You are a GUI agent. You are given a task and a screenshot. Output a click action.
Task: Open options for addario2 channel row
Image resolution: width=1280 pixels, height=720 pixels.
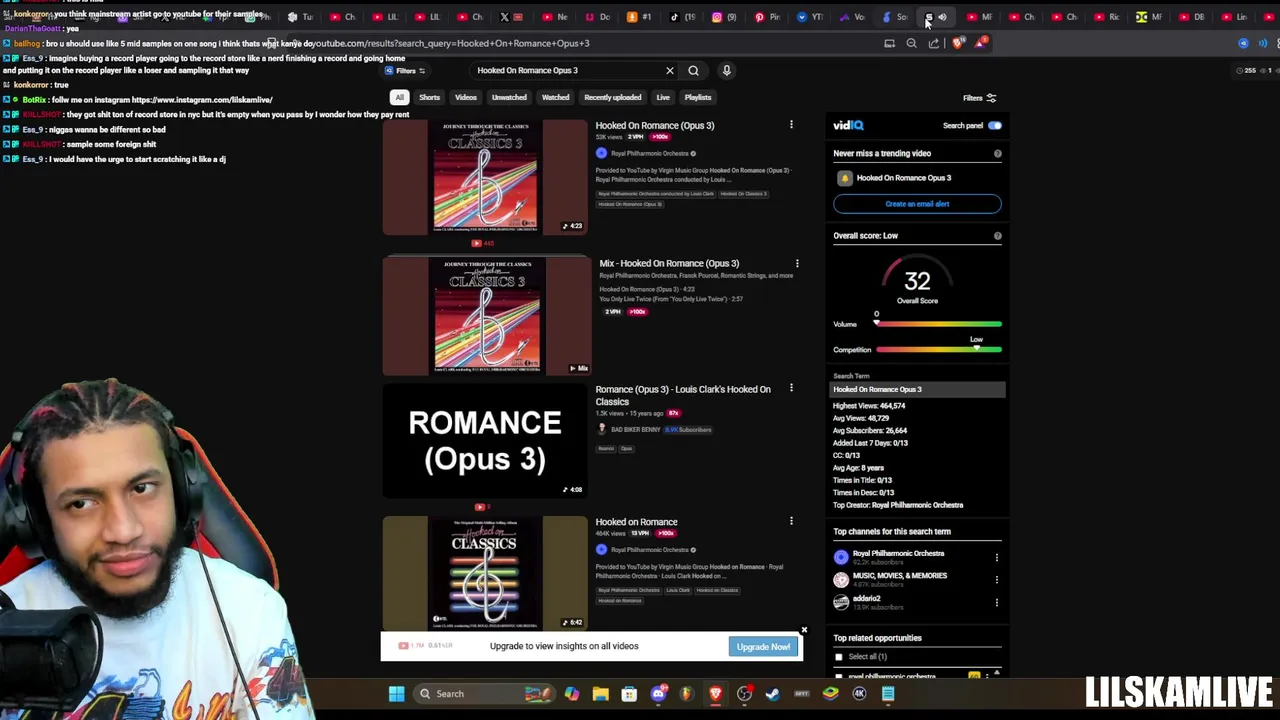(997, 602)
